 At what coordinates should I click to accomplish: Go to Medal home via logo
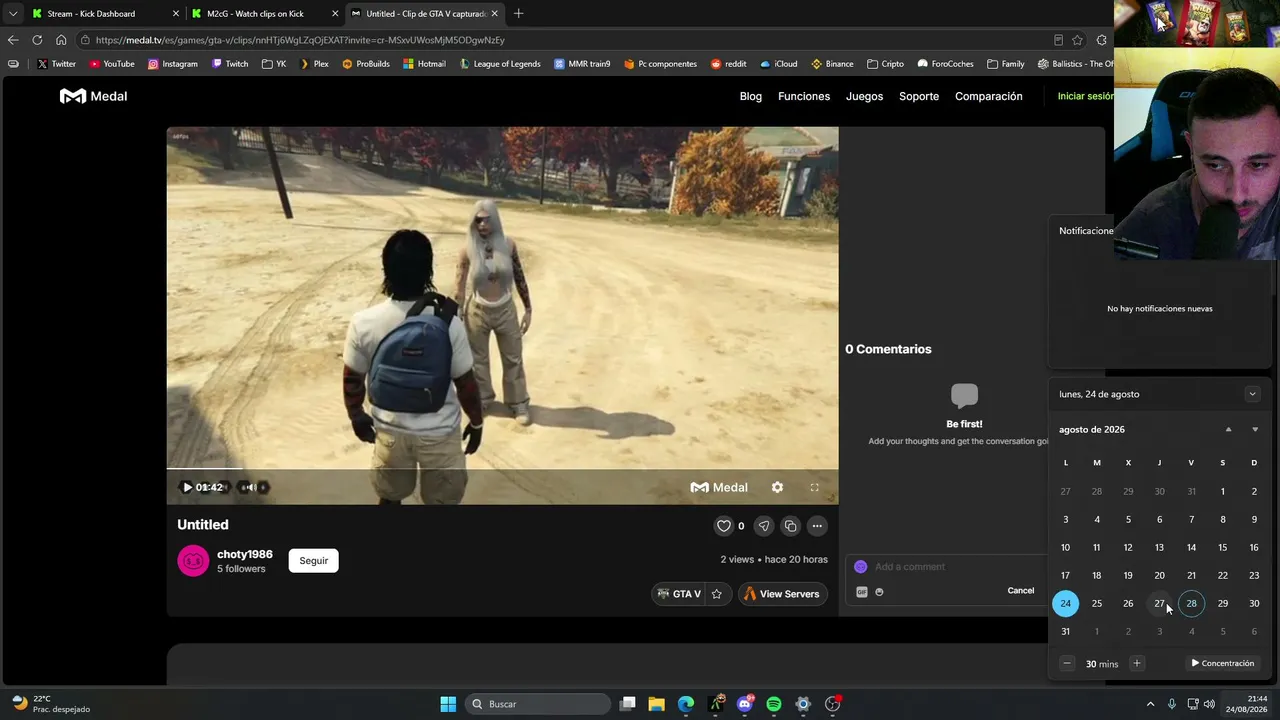point(94,96)
